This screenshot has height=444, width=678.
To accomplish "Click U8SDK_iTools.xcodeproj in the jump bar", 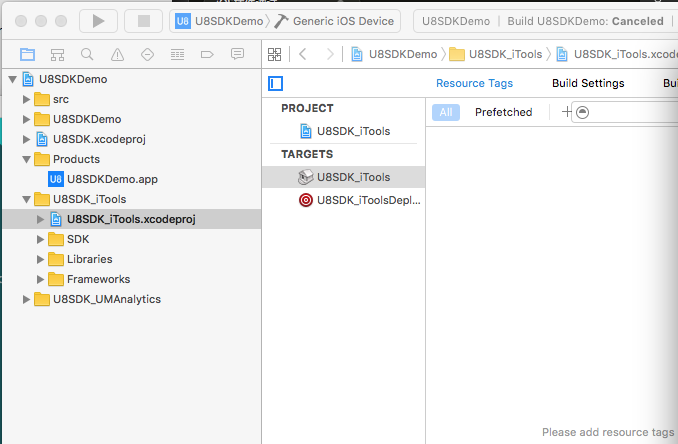I will coord(617,54).
